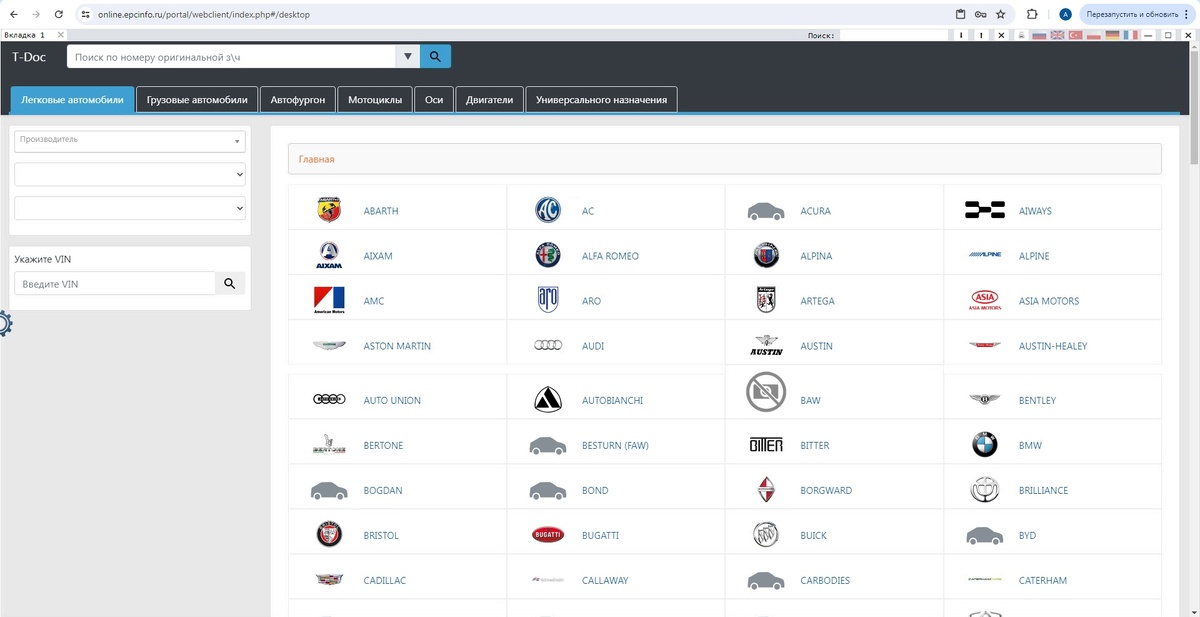Viewport: 1200px width, 617px height.
Task: Switch to Грузовые автомобили tab
Action: [197, 100]
